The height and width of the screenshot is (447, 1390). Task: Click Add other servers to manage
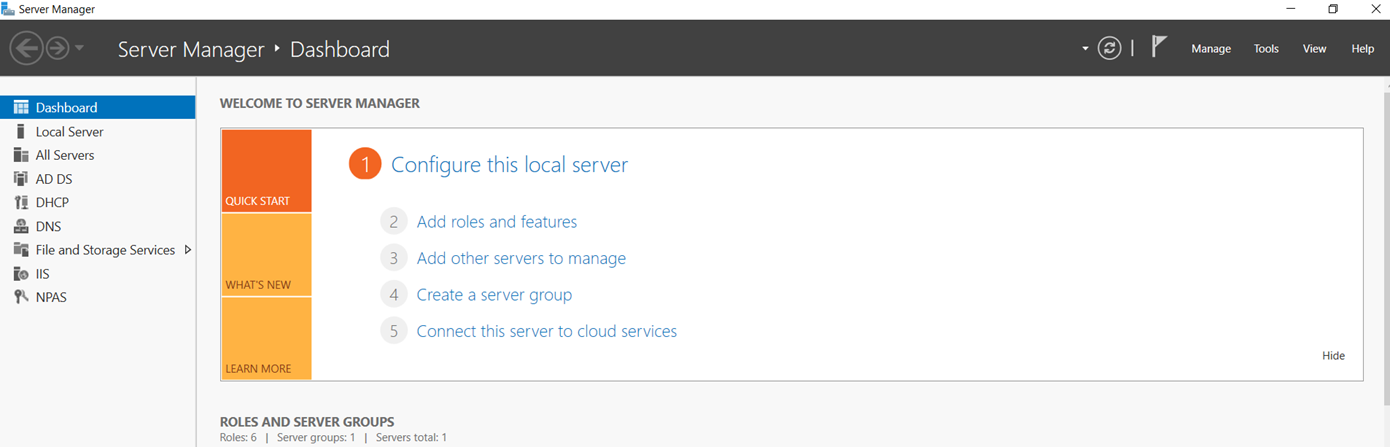point(521,258)
